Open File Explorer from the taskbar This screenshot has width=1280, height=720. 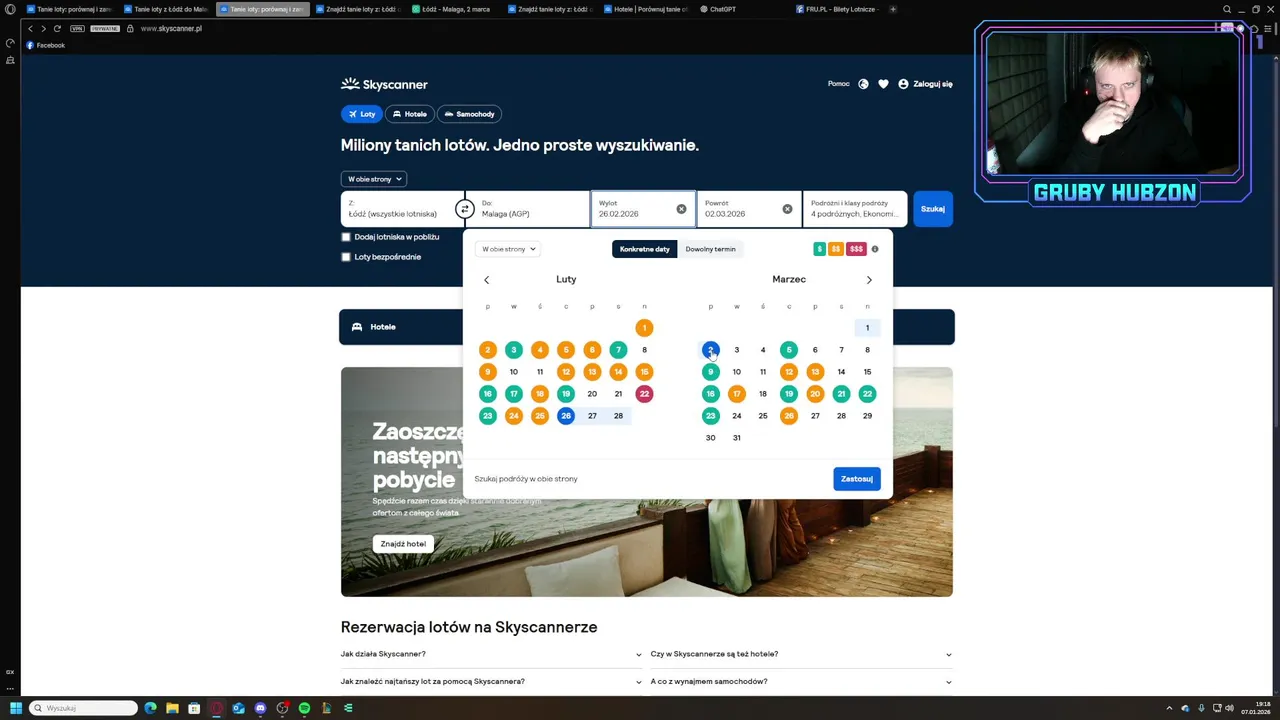173,708
